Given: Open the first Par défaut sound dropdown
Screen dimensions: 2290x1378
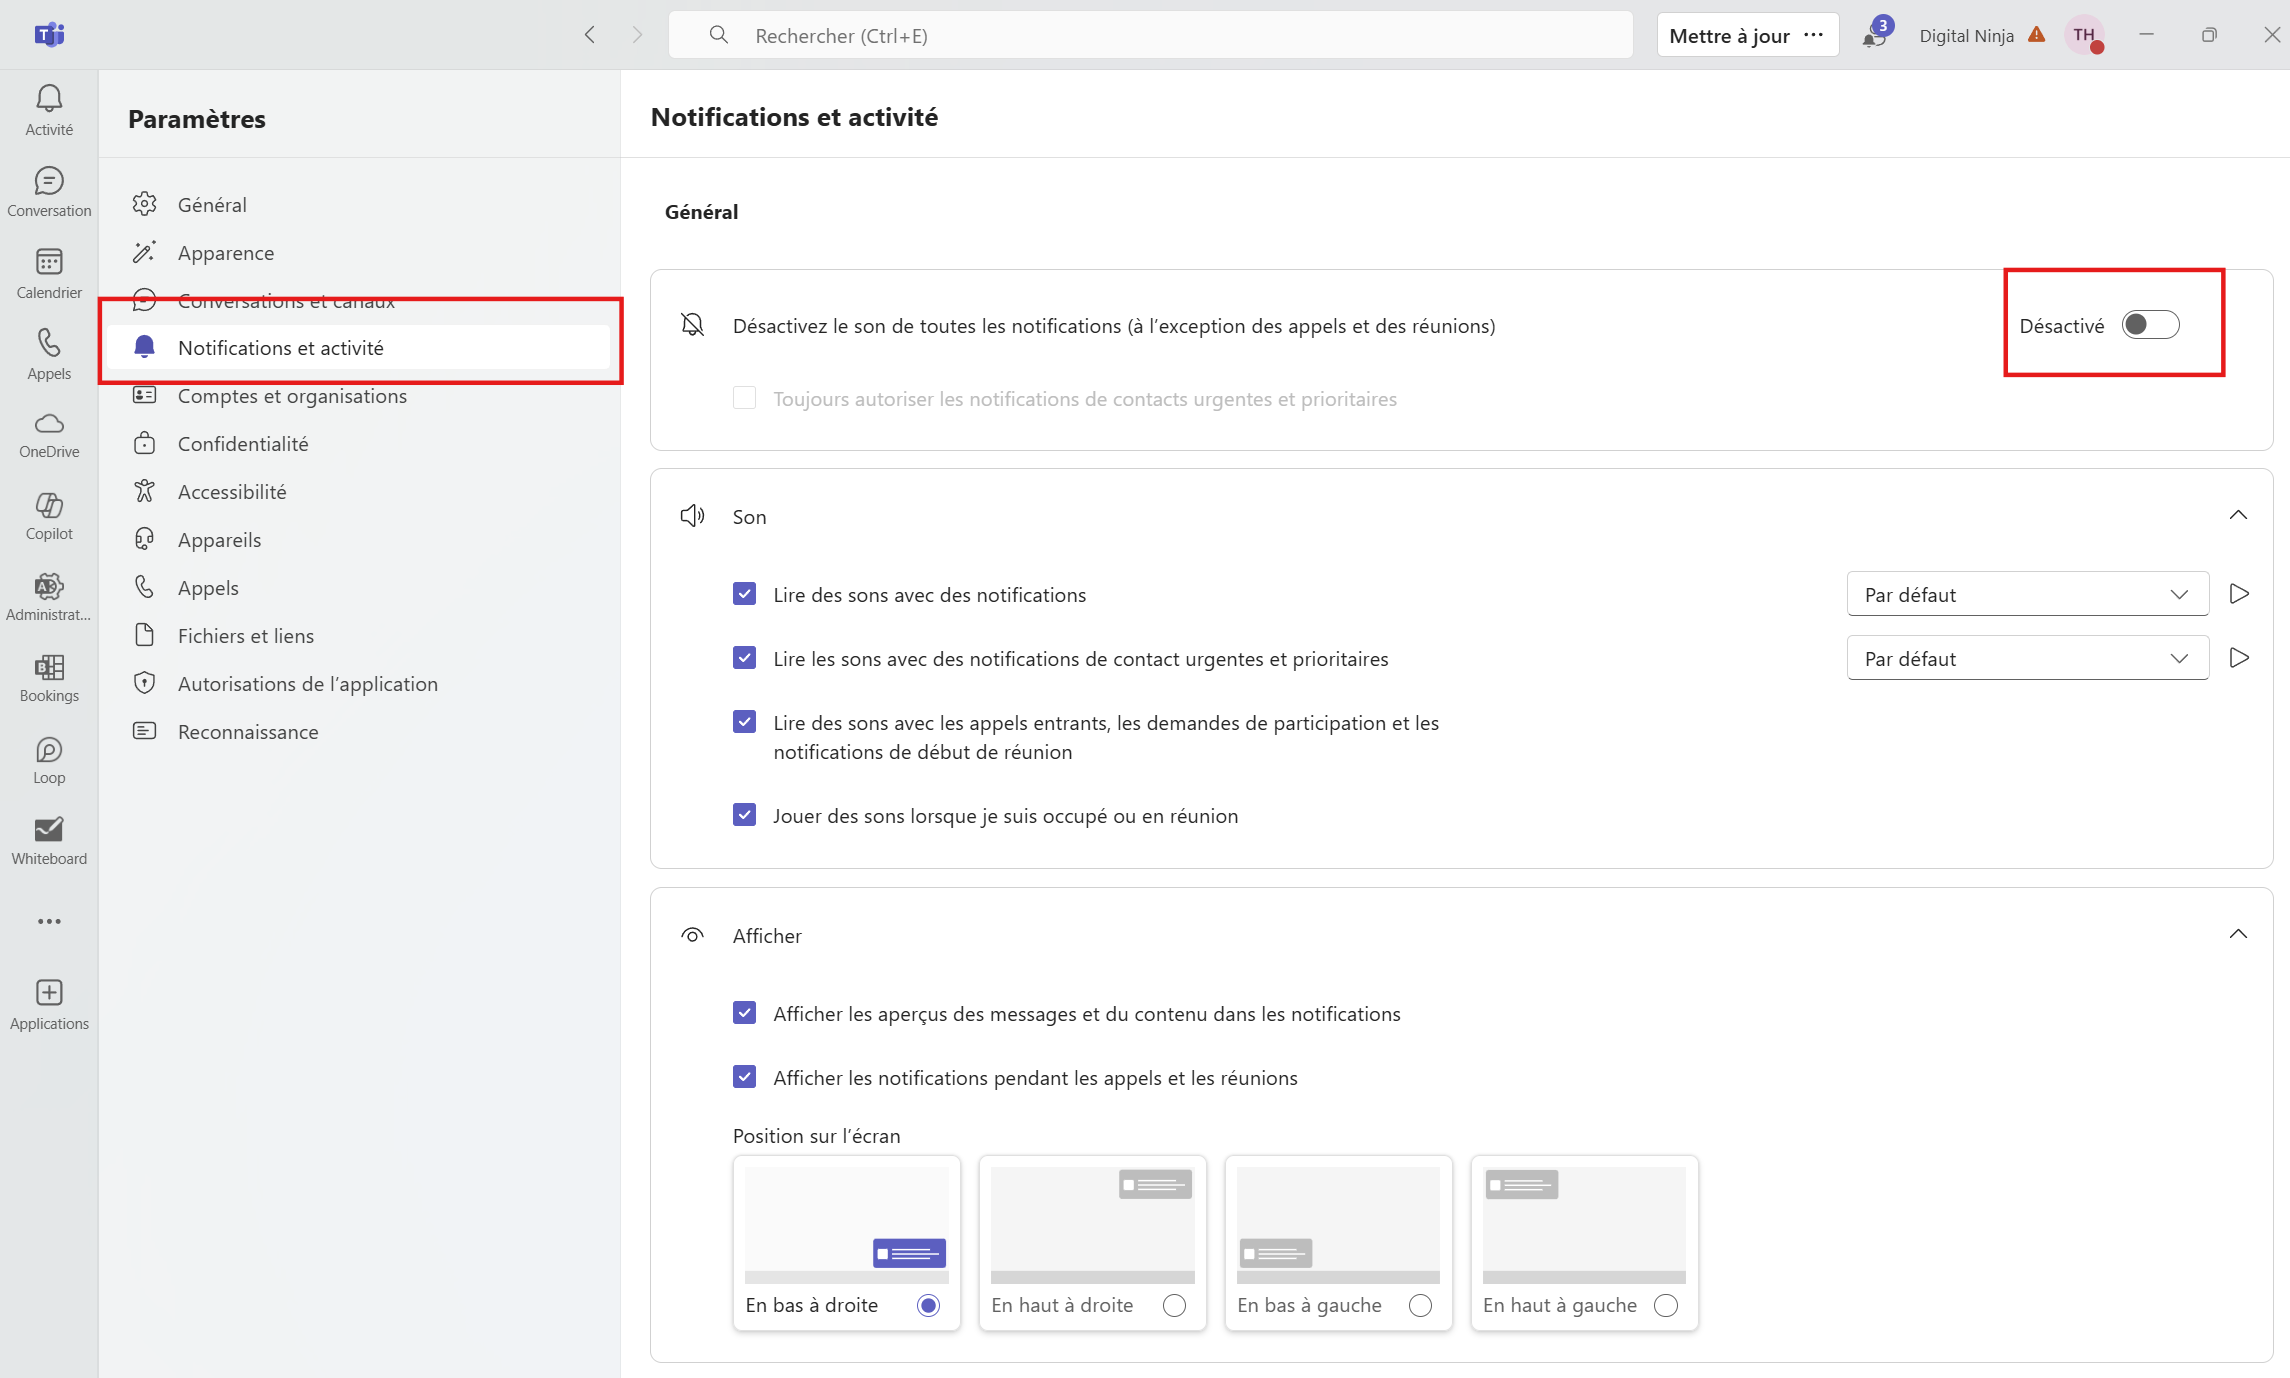Looking at the screenshot, I should pos(2027,594).
